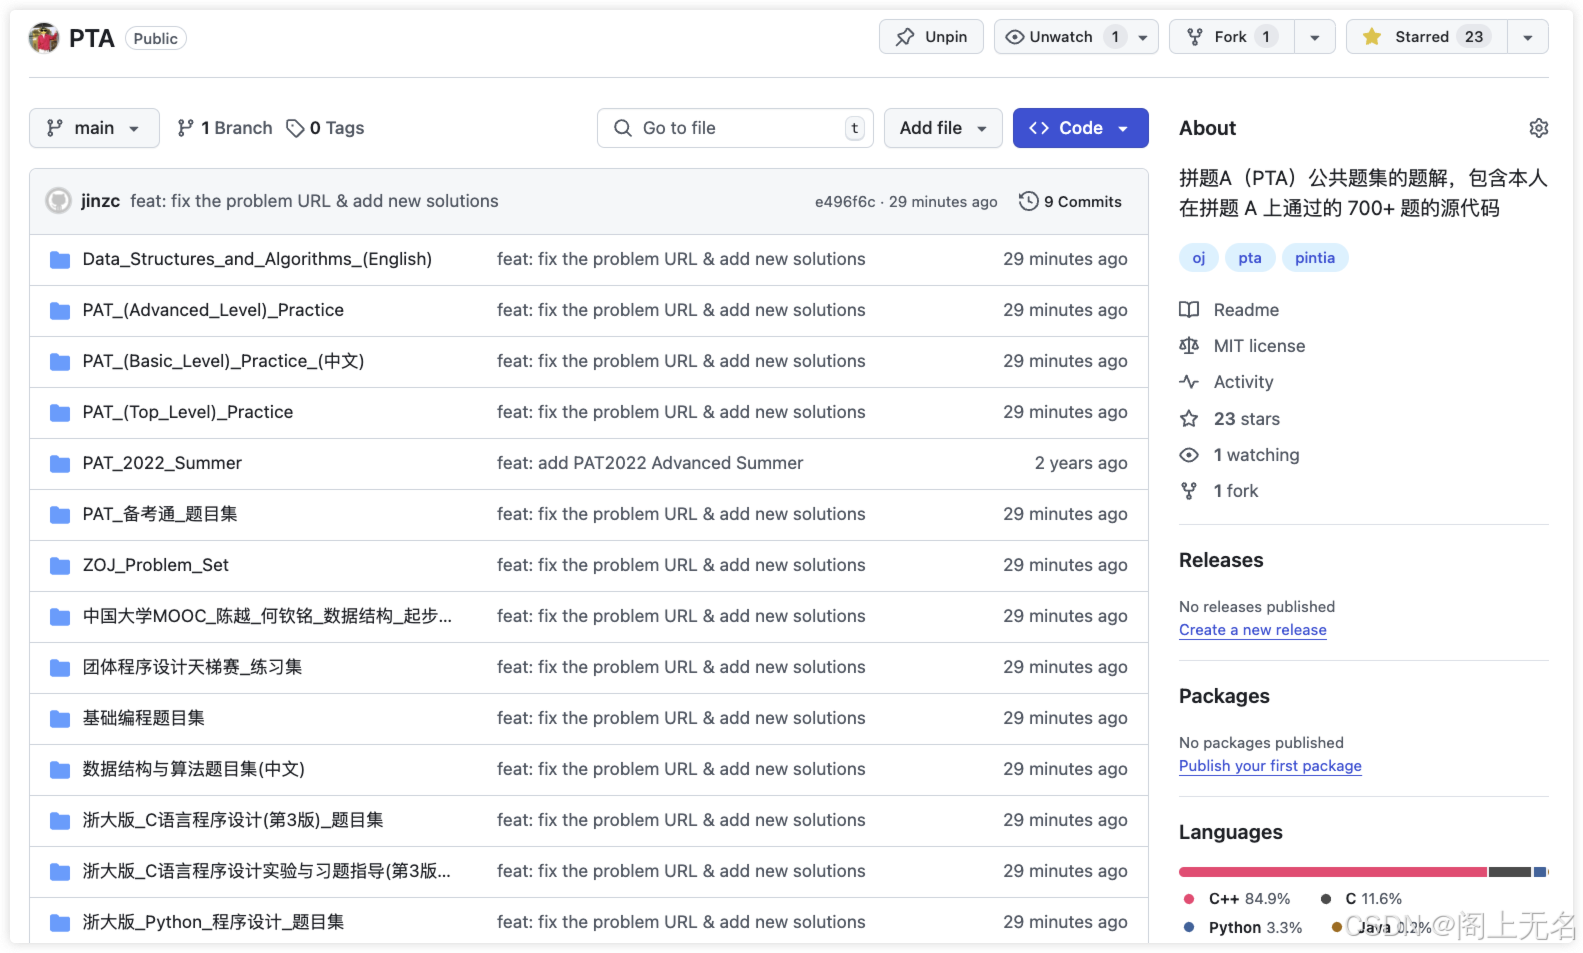Click the jinzc commit author avatar
The height and width of the screenshot is (953, 1583).
(59, 201)
